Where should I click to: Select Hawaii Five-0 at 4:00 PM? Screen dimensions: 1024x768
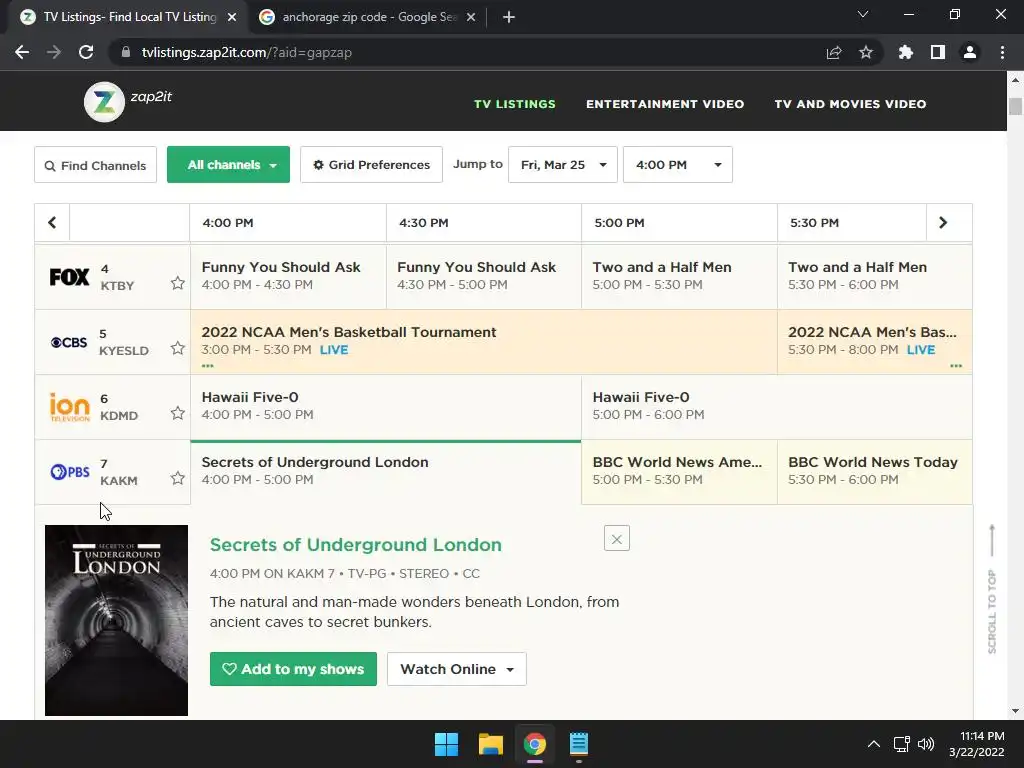[386, 406]
